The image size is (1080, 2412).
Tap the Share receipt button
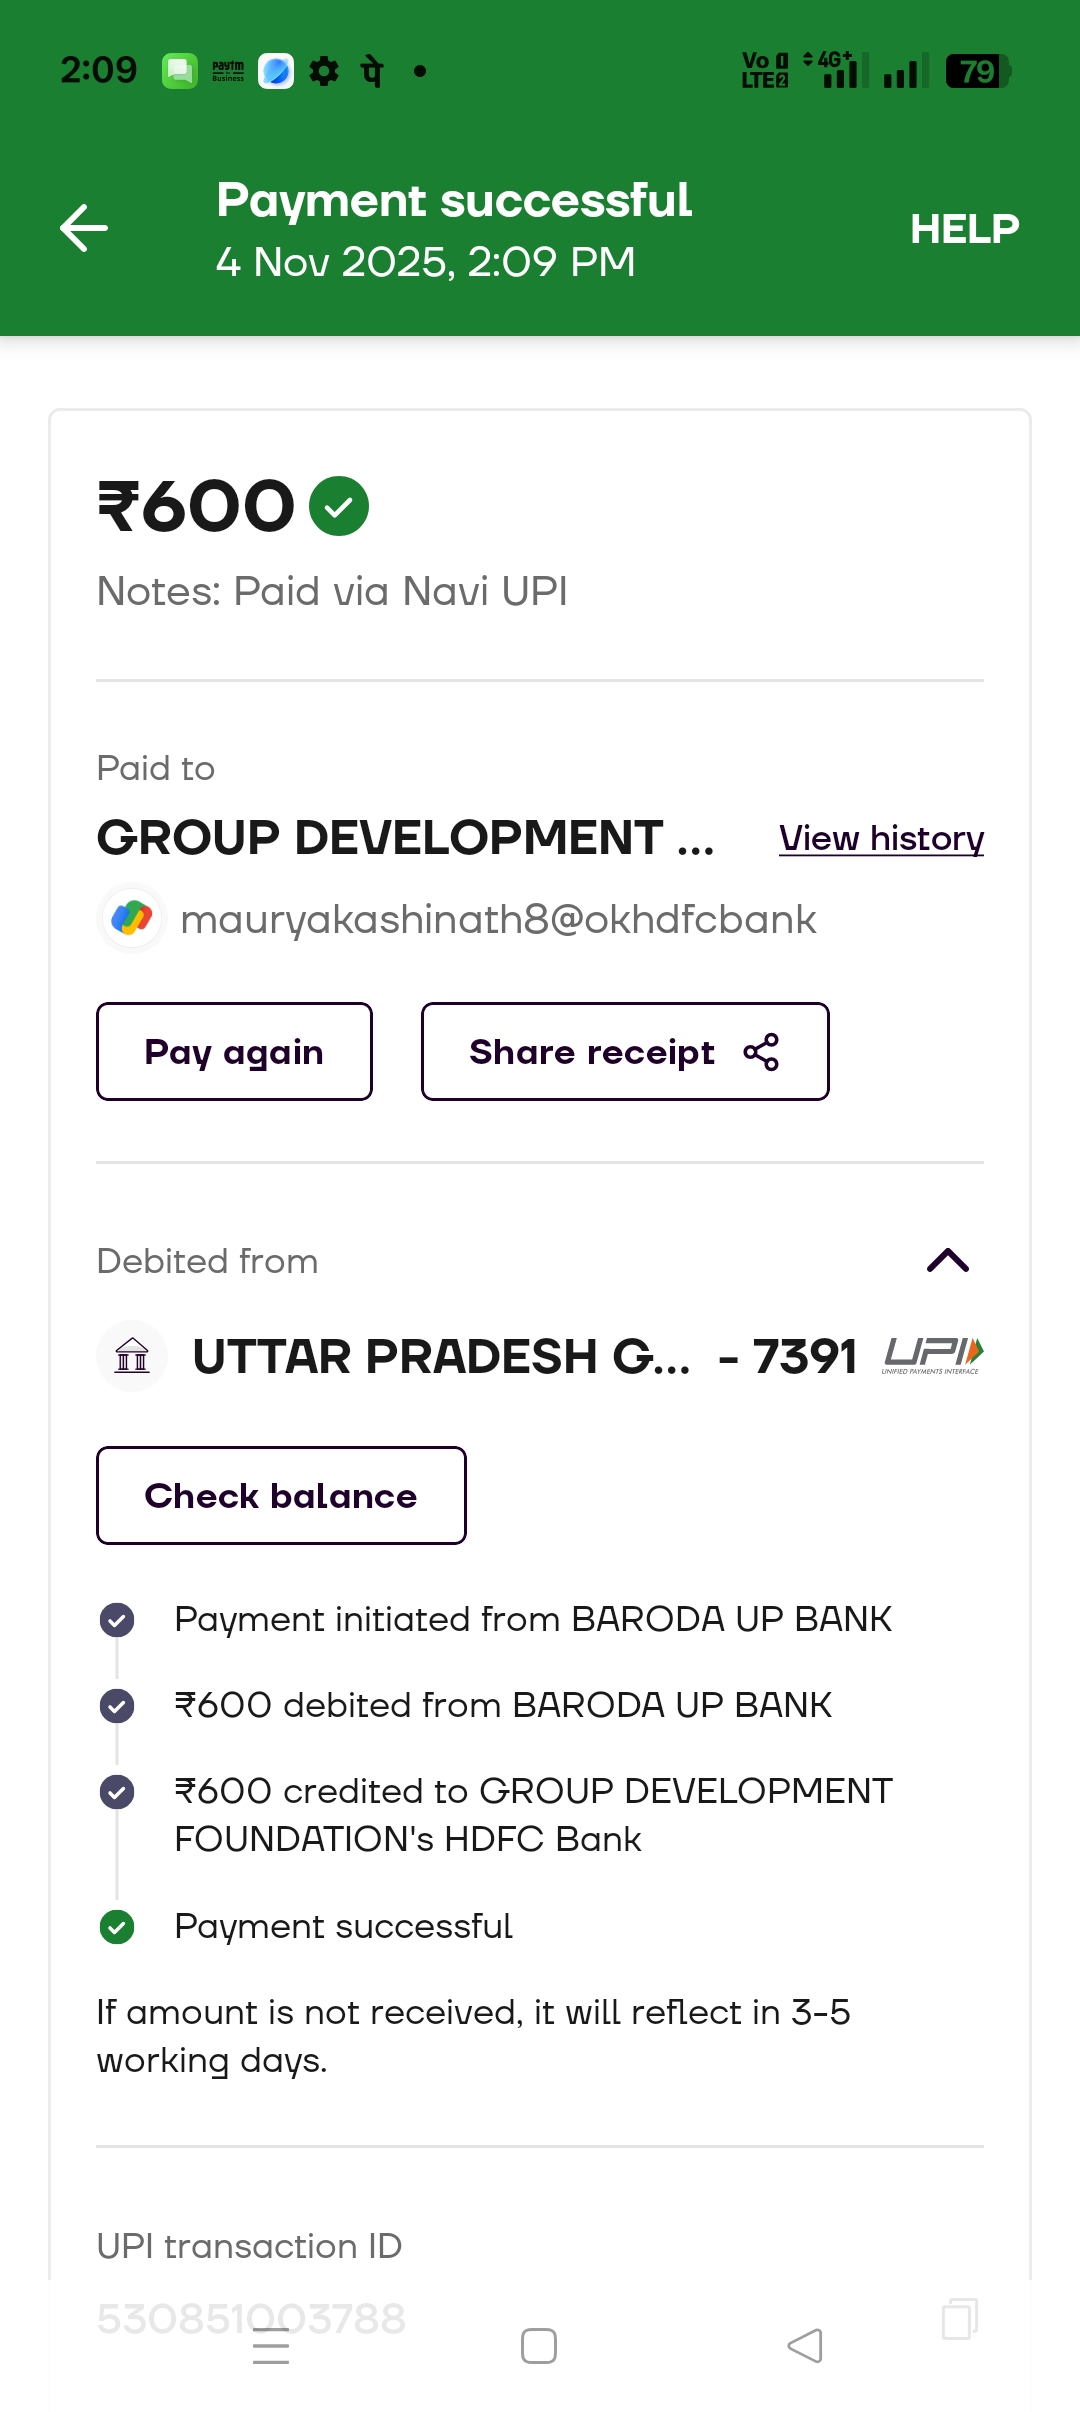coord(624,1052)
